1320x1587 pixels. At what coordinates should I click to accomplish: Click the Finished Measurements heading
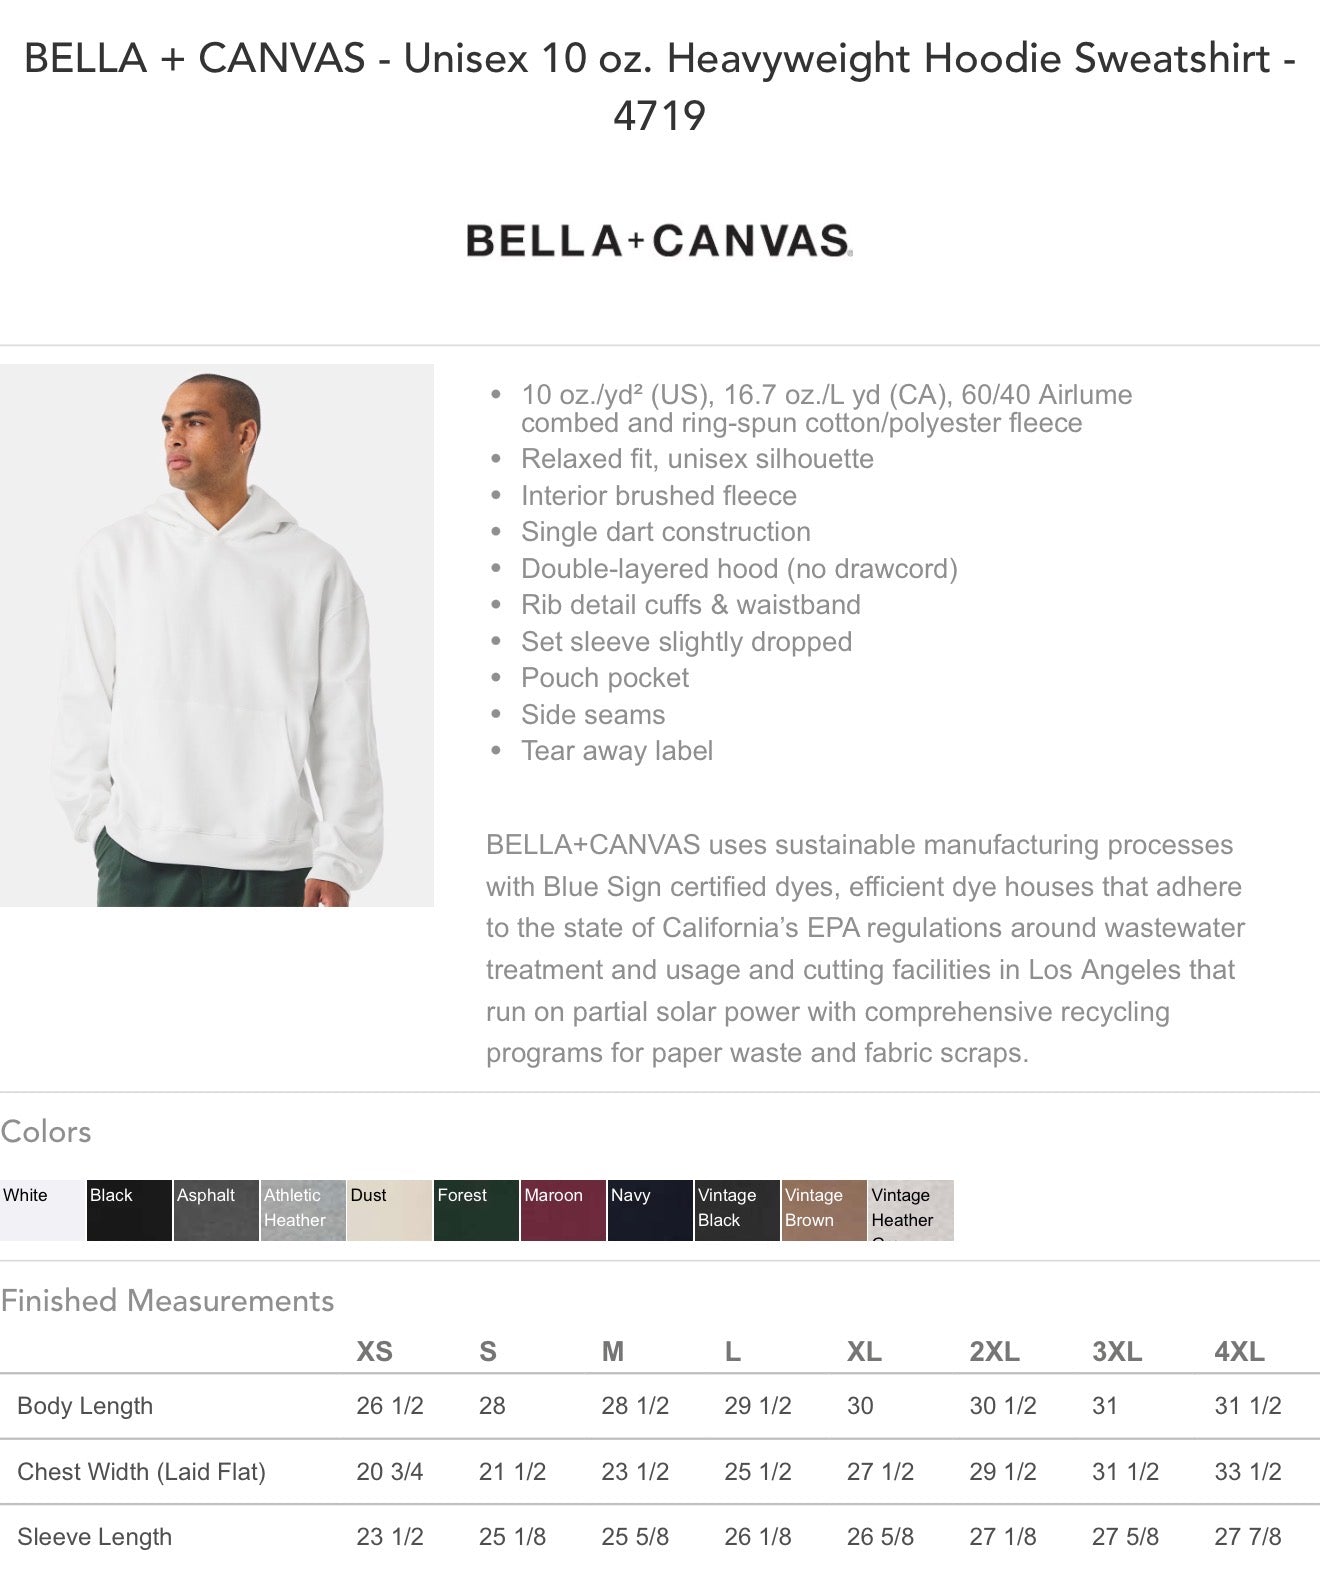(167, 1300)
